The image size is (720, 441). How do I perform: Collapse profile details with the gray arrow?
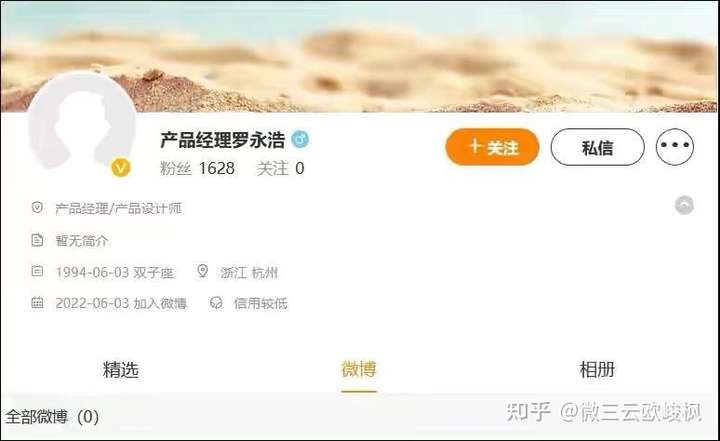684,205
